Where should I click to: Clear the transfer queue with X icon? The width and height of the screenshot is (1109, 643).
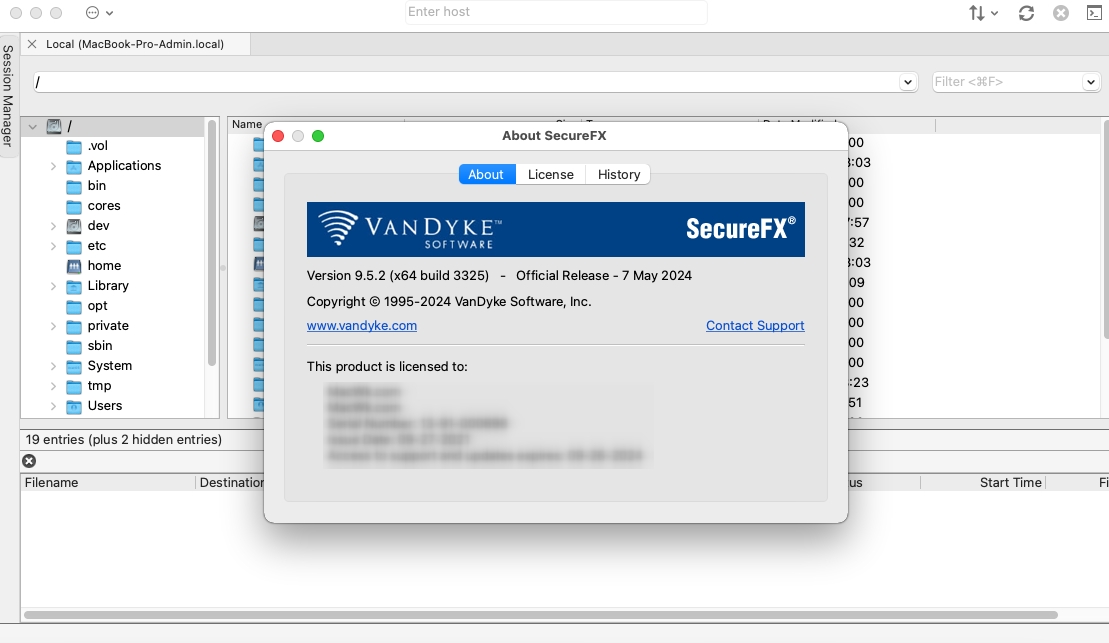tap(29, 461)
